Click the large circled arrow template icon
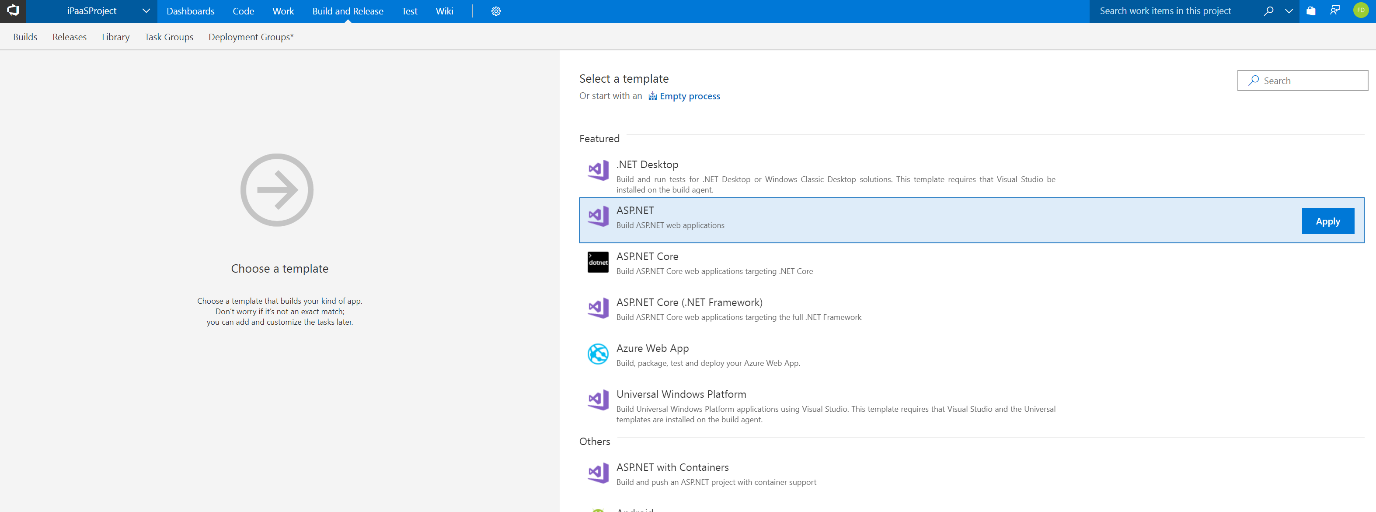This screenshot has width=1376, height=512. 277,189
